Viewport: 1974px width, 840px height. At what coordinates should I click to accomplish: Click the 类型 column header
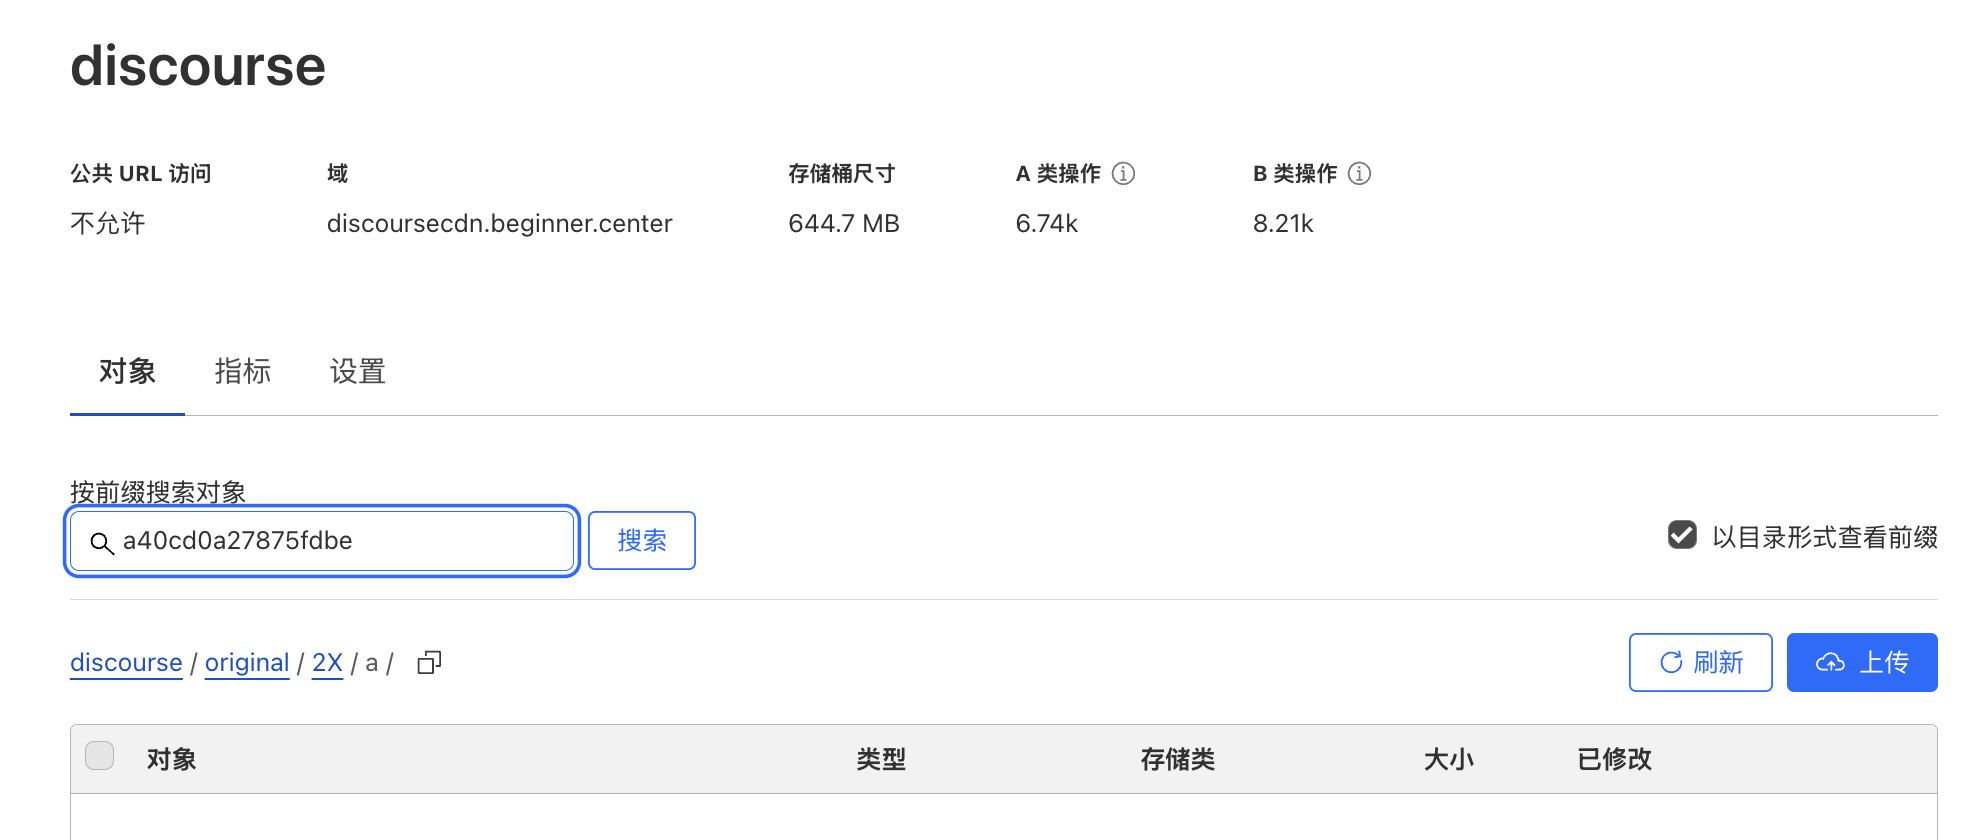pyautogui.click(x=881, y=760)
